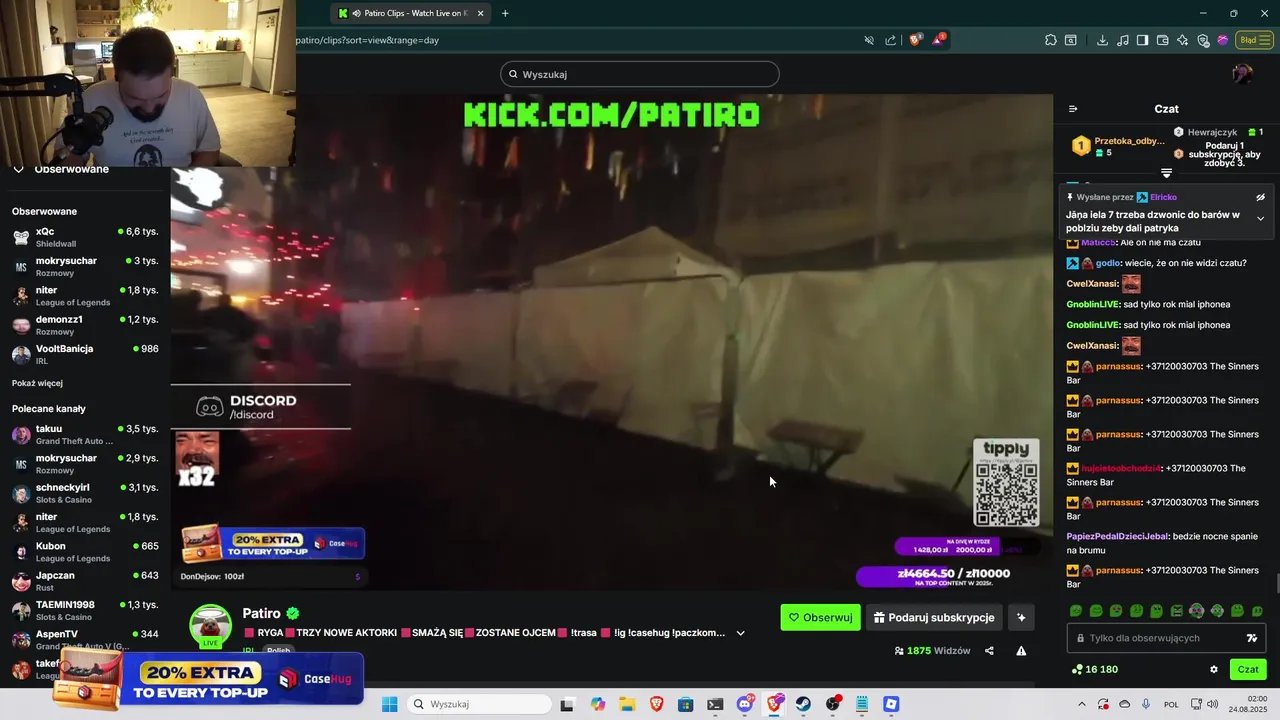Click the stream share icon
This screenshot has width=1280, height=720.
pos(989,651)
